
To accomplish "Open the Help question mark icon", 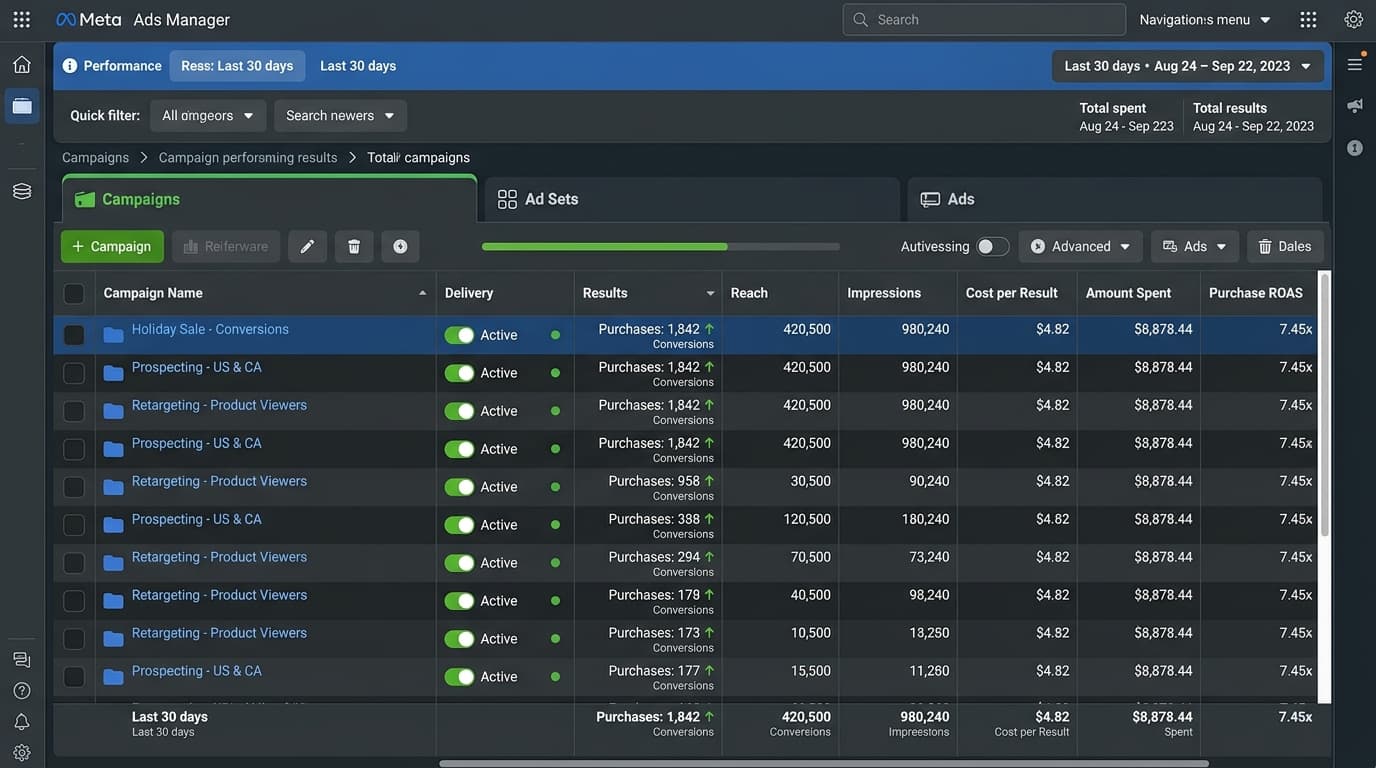I will click(x=22, y=690).
